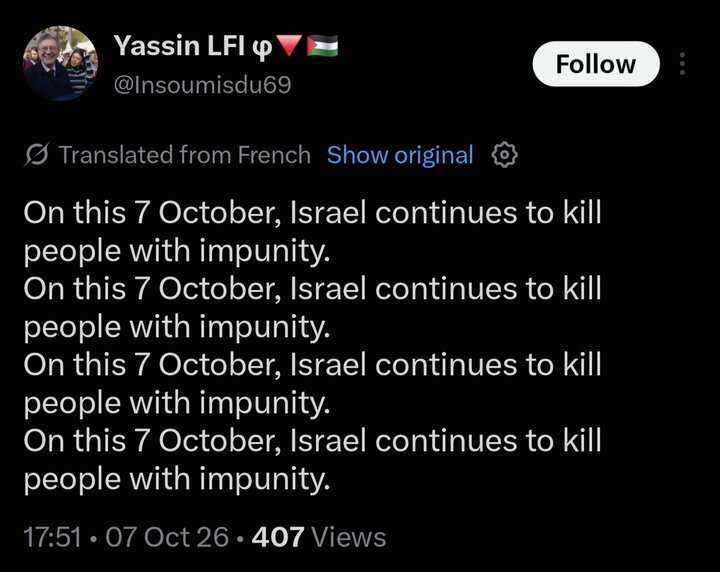Click the 407 Views counter

click(x=319, y=537)
